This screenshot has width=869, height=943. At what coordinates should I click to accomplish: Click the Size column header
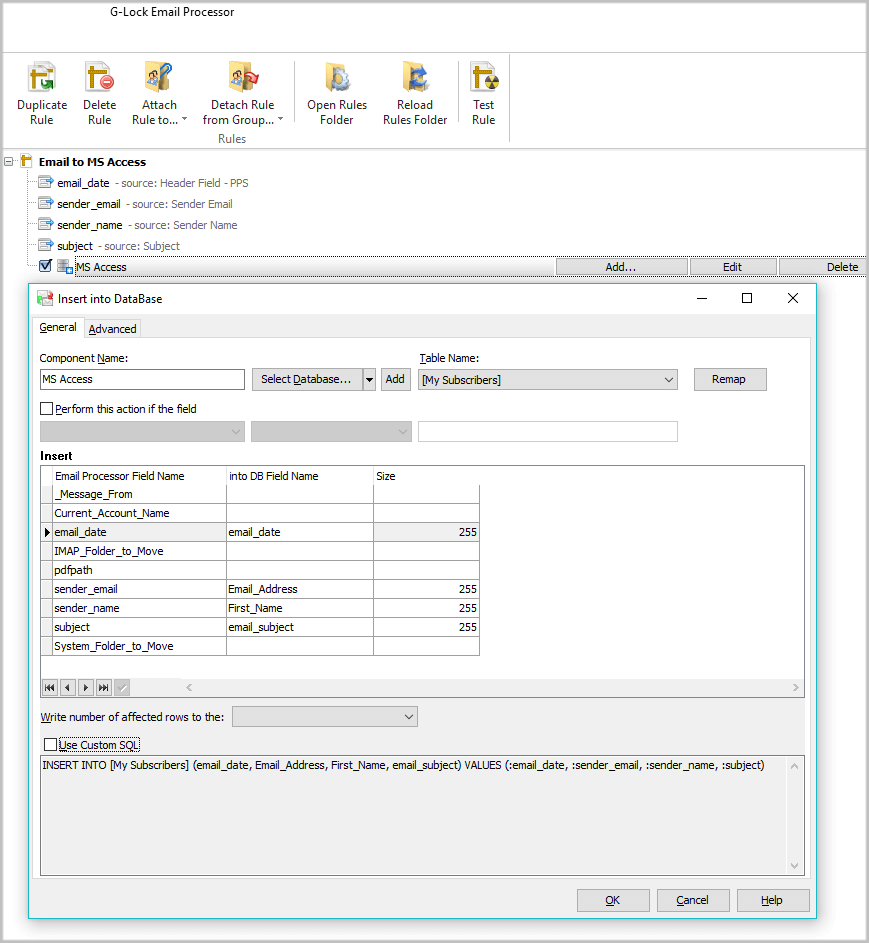(x=426, y=476)
